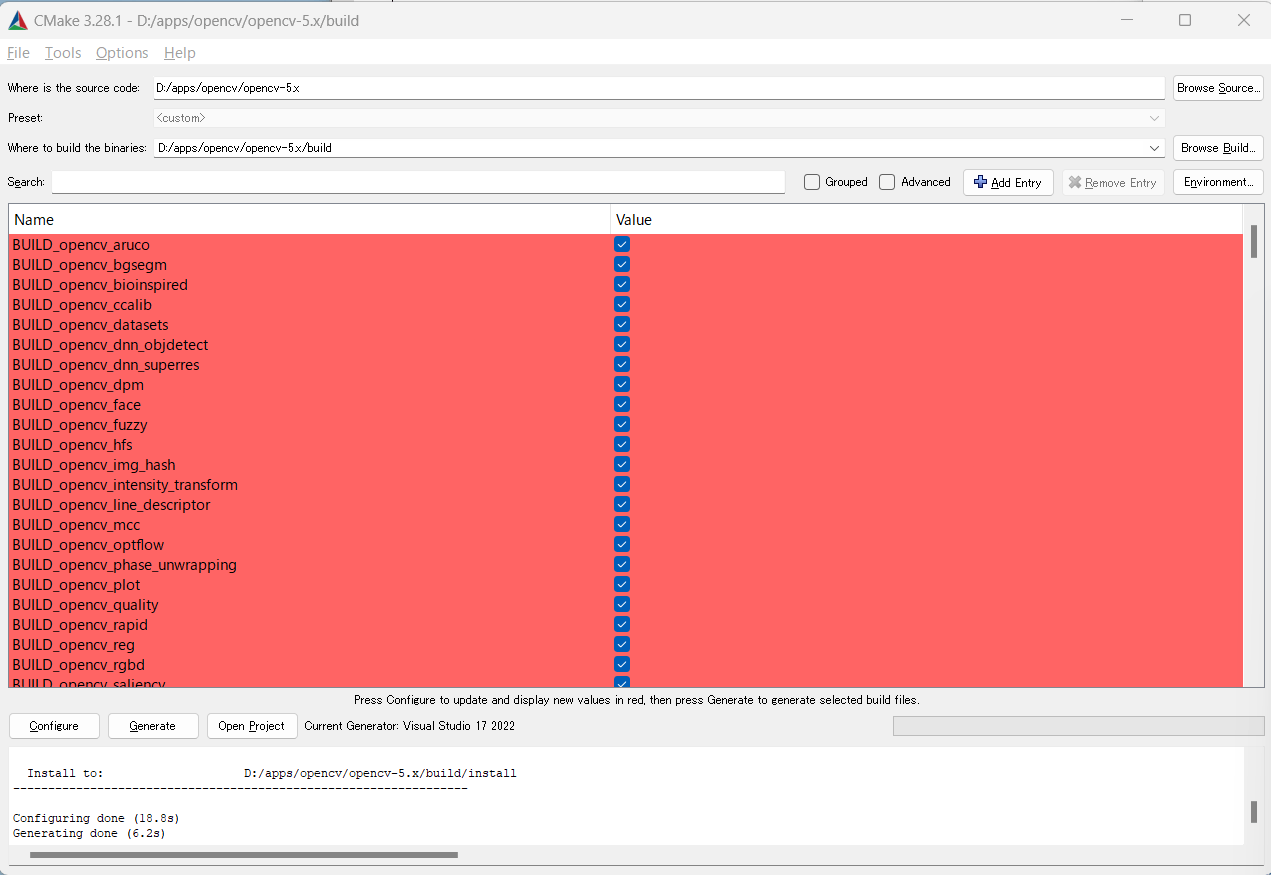Open the Help menu
This screenshot has width=1271, height=875.
pyautogui.click(x=180, y=53)
